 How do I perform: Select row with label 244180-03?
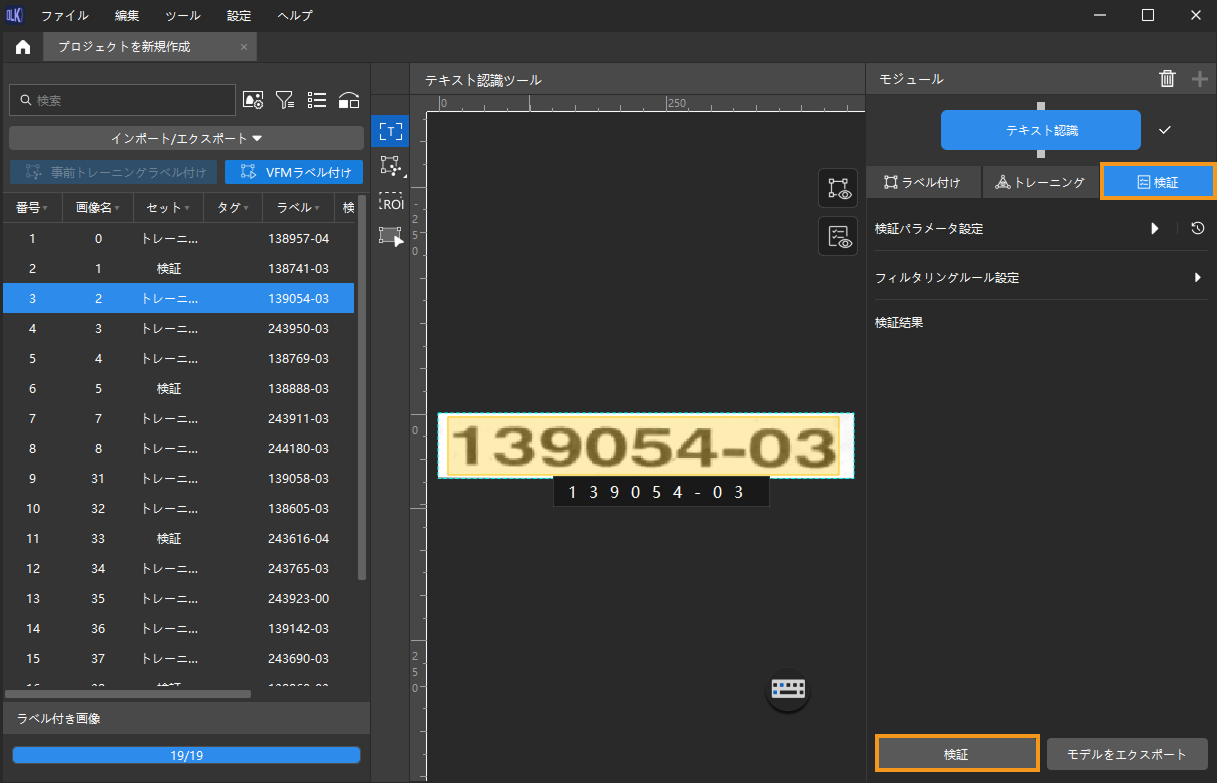[x=178, y=448]
